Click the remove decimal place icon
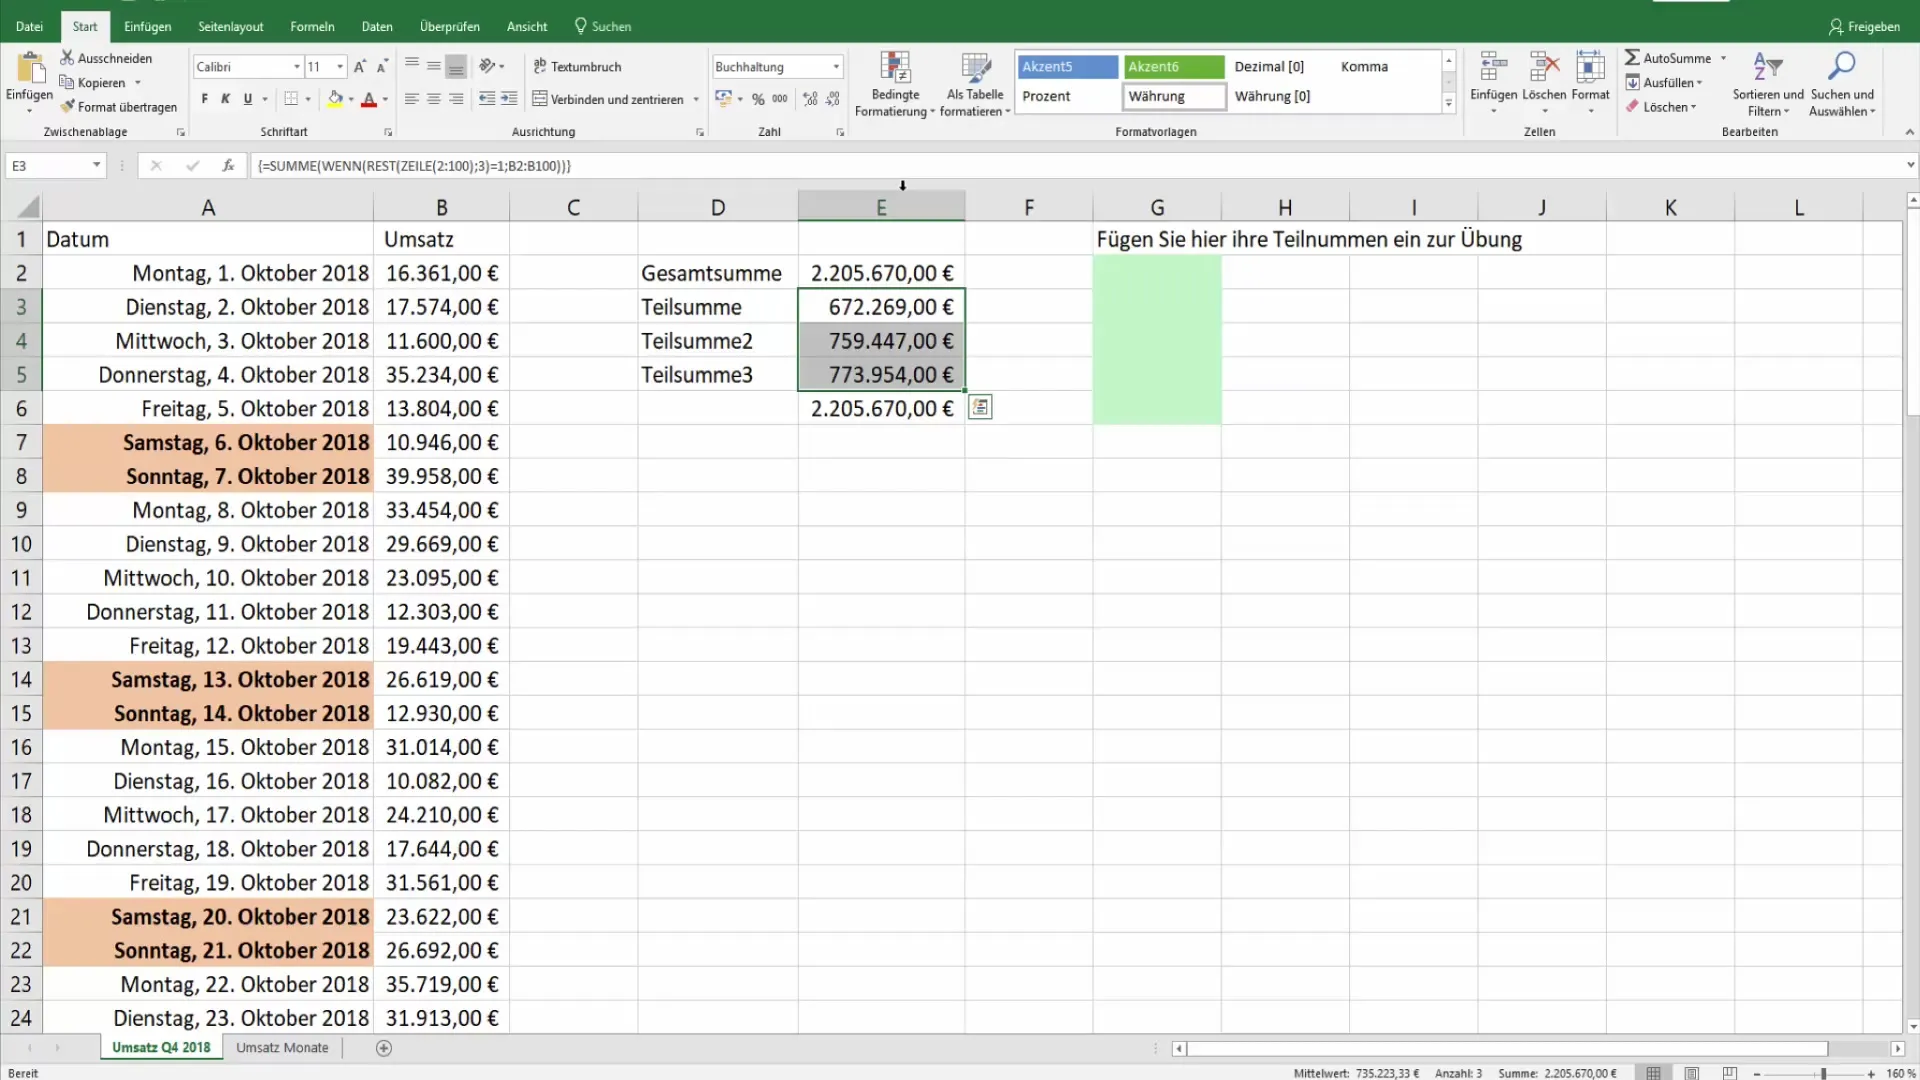 [x=833, y=99]
